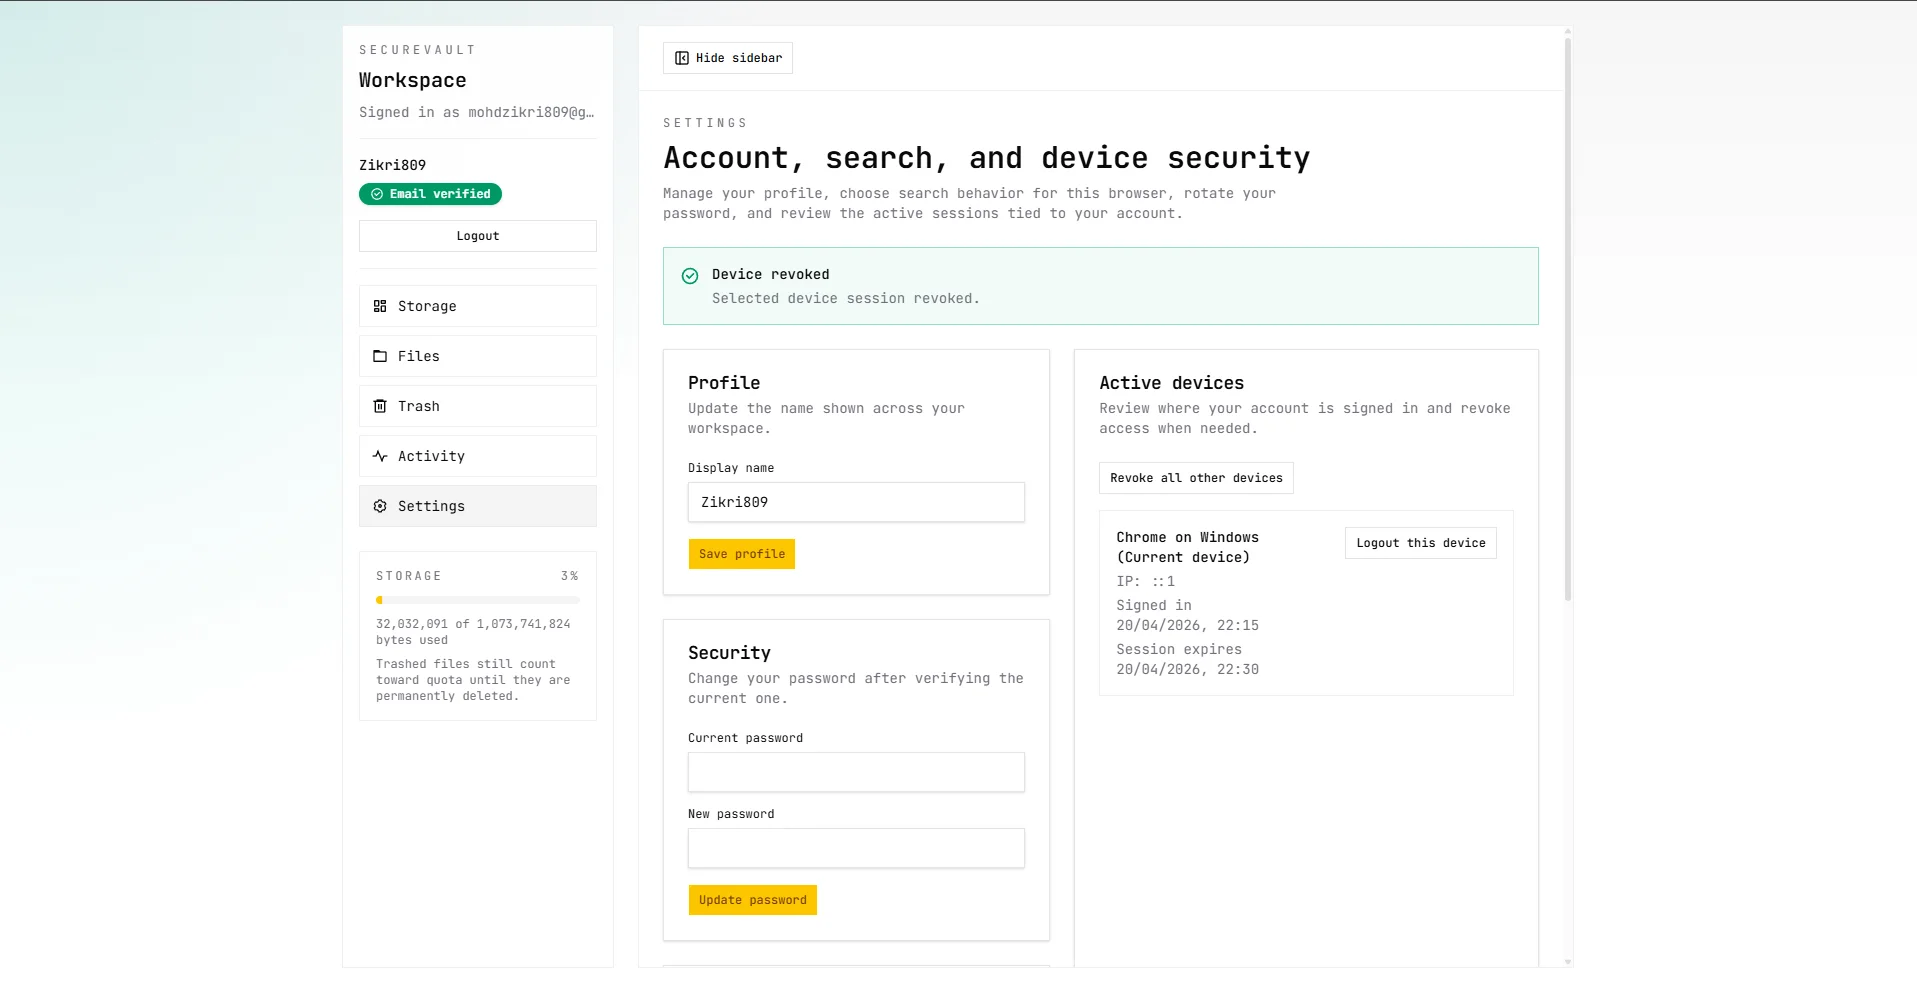Click the 'Active devices' heading
This screenshot has height=988, width=1917.
(1172, 383)
